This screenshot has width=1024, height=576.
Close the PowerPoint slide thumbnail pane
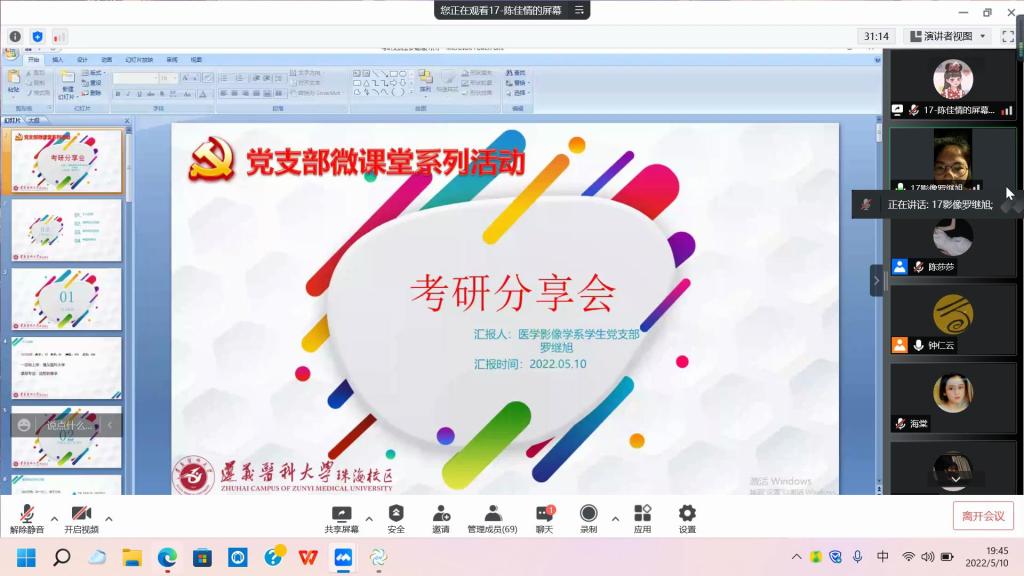127,120
